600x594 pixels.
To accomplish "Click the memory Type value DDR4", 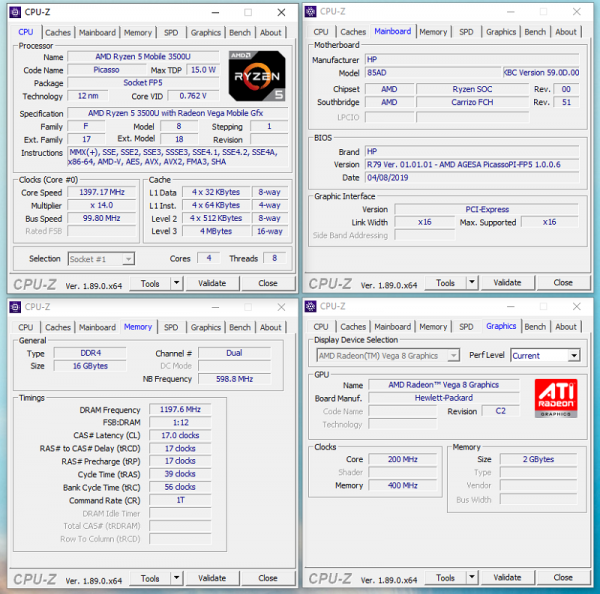I will pyautogui.click(x=90, y=353).
